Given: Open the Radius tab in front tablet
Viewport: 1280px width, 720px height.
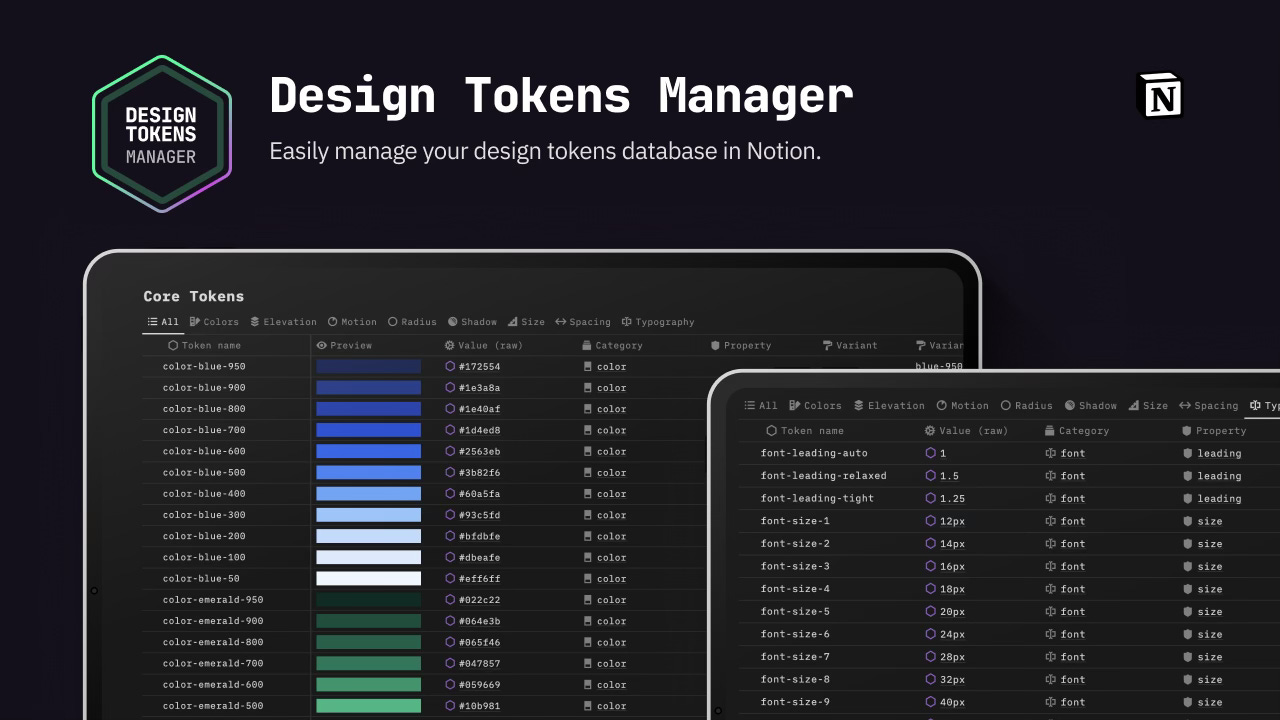Looking at the screenshot, I should point(1026,406).
